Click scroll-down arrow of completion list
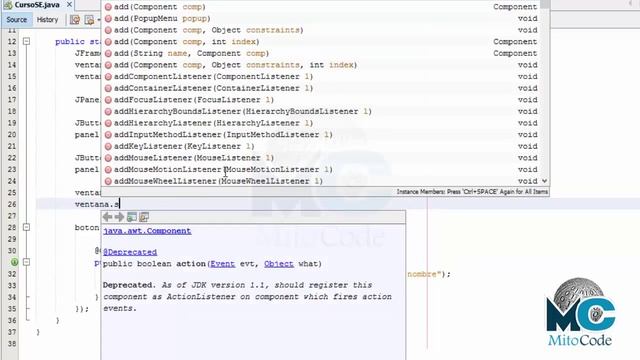This screenshot has width=640, height=360. tap(544, 181)
